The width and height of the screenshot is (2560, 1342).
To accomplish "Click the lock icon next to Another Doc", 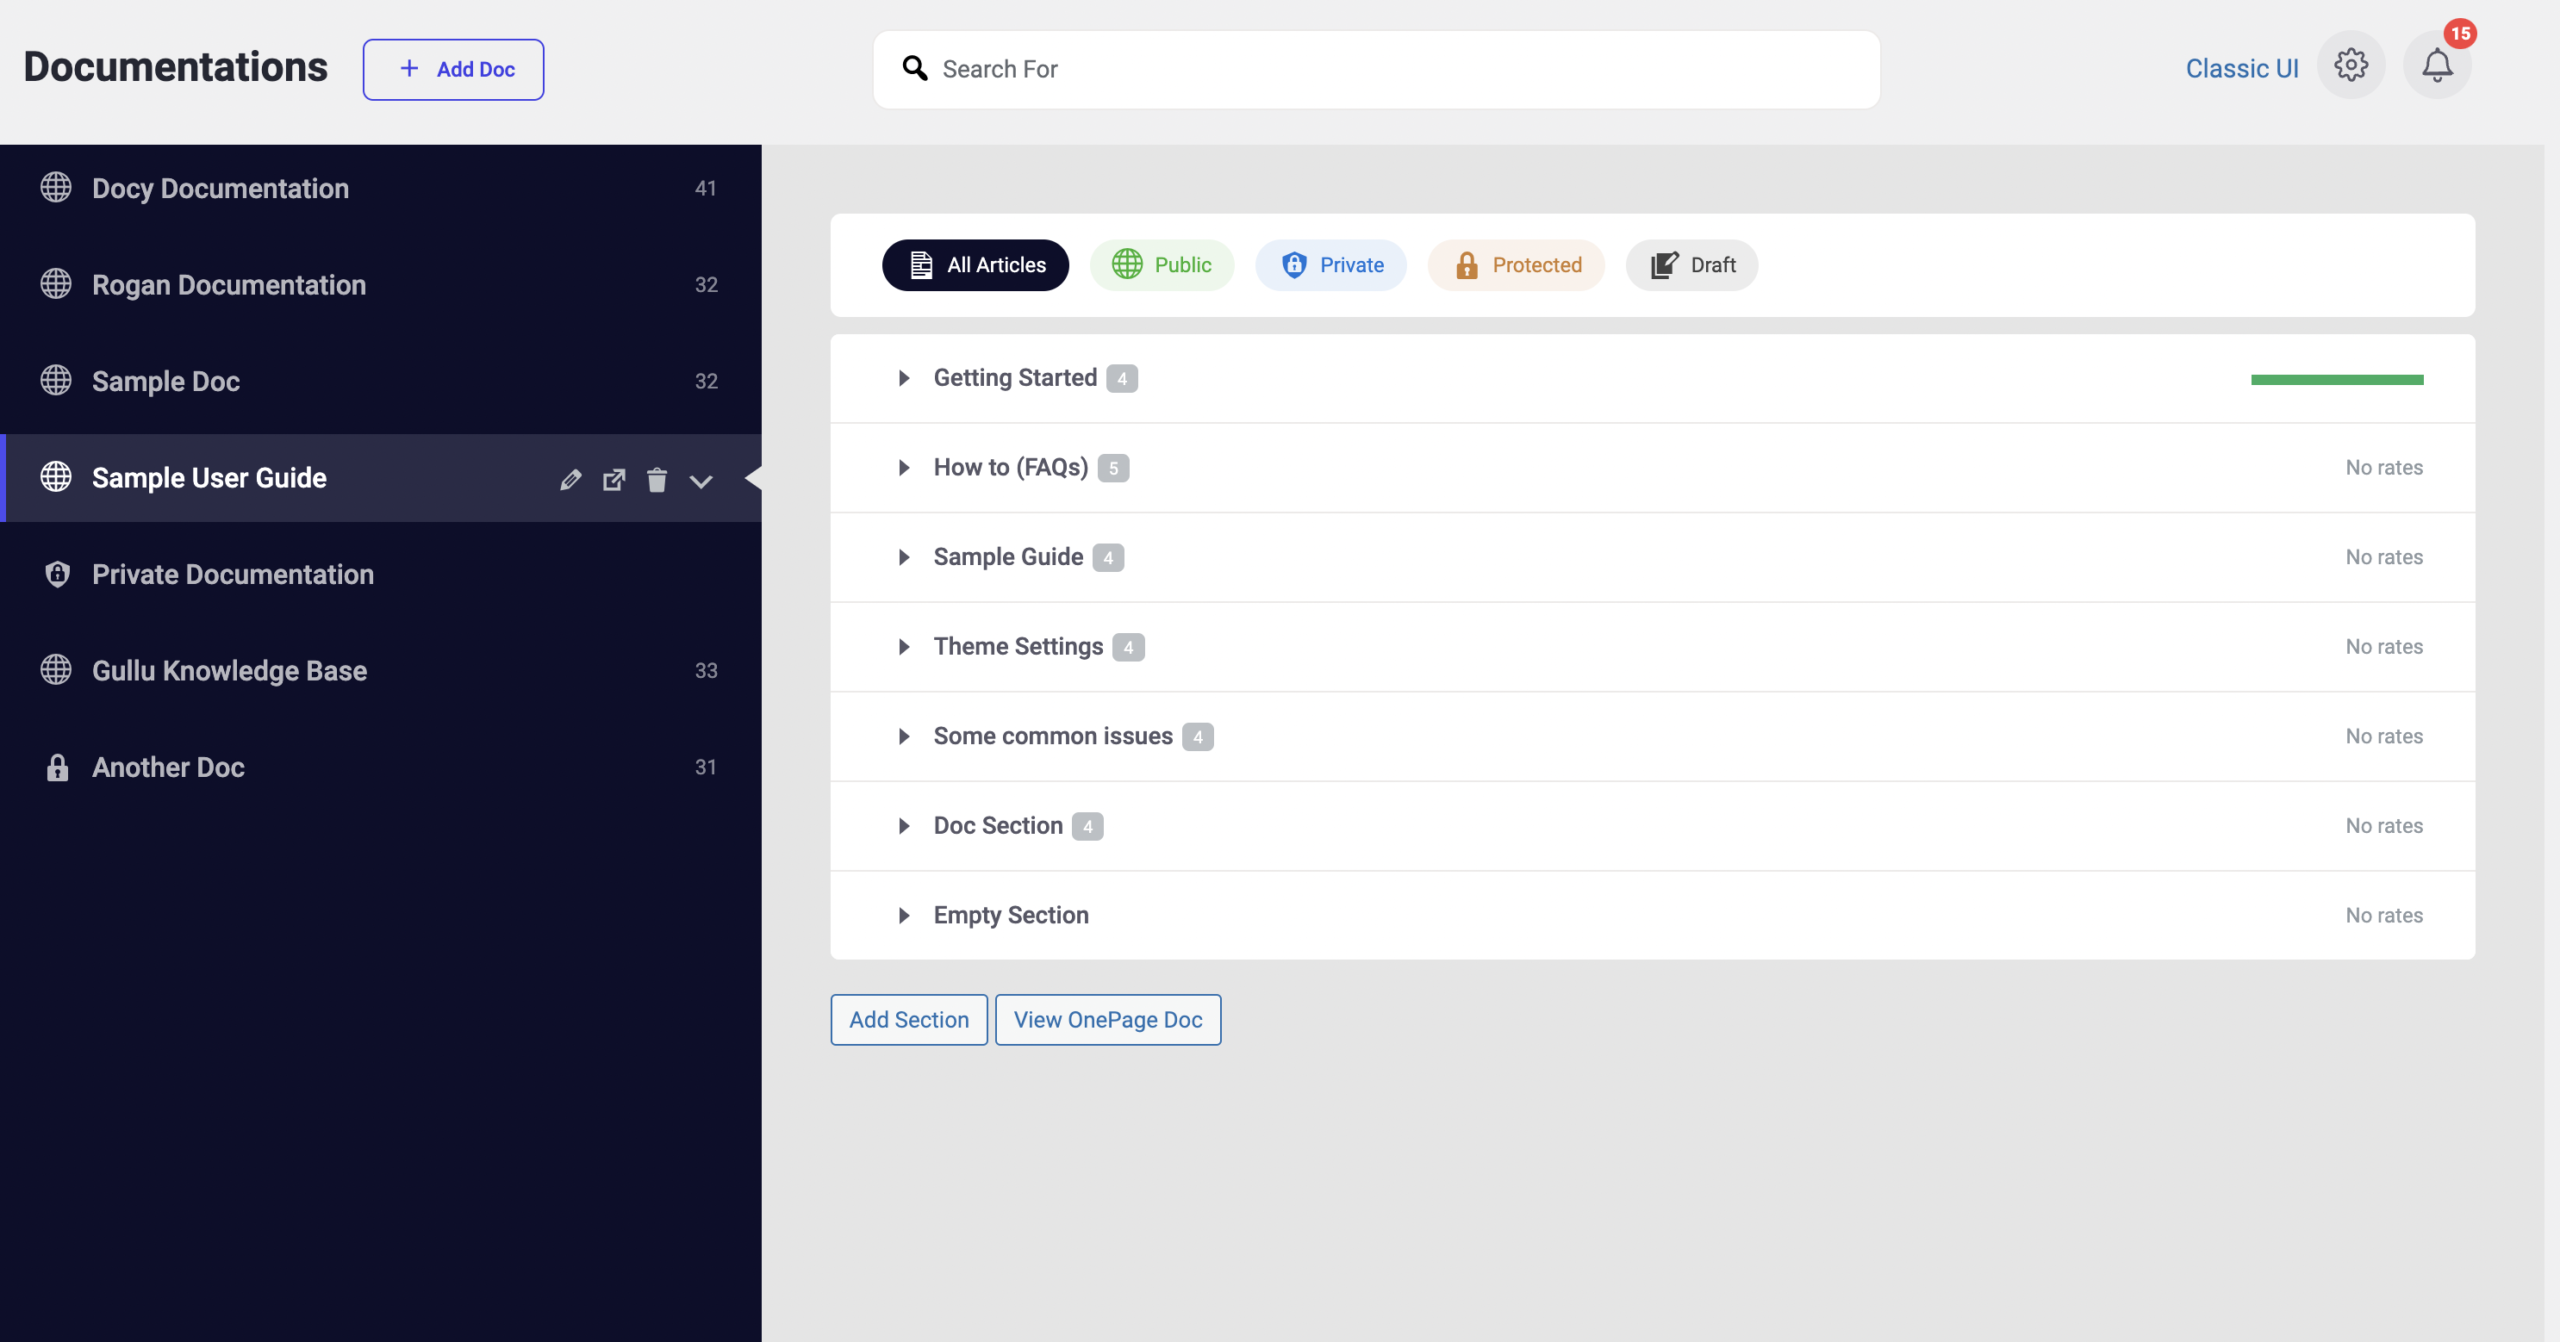I will coord(56,767).
